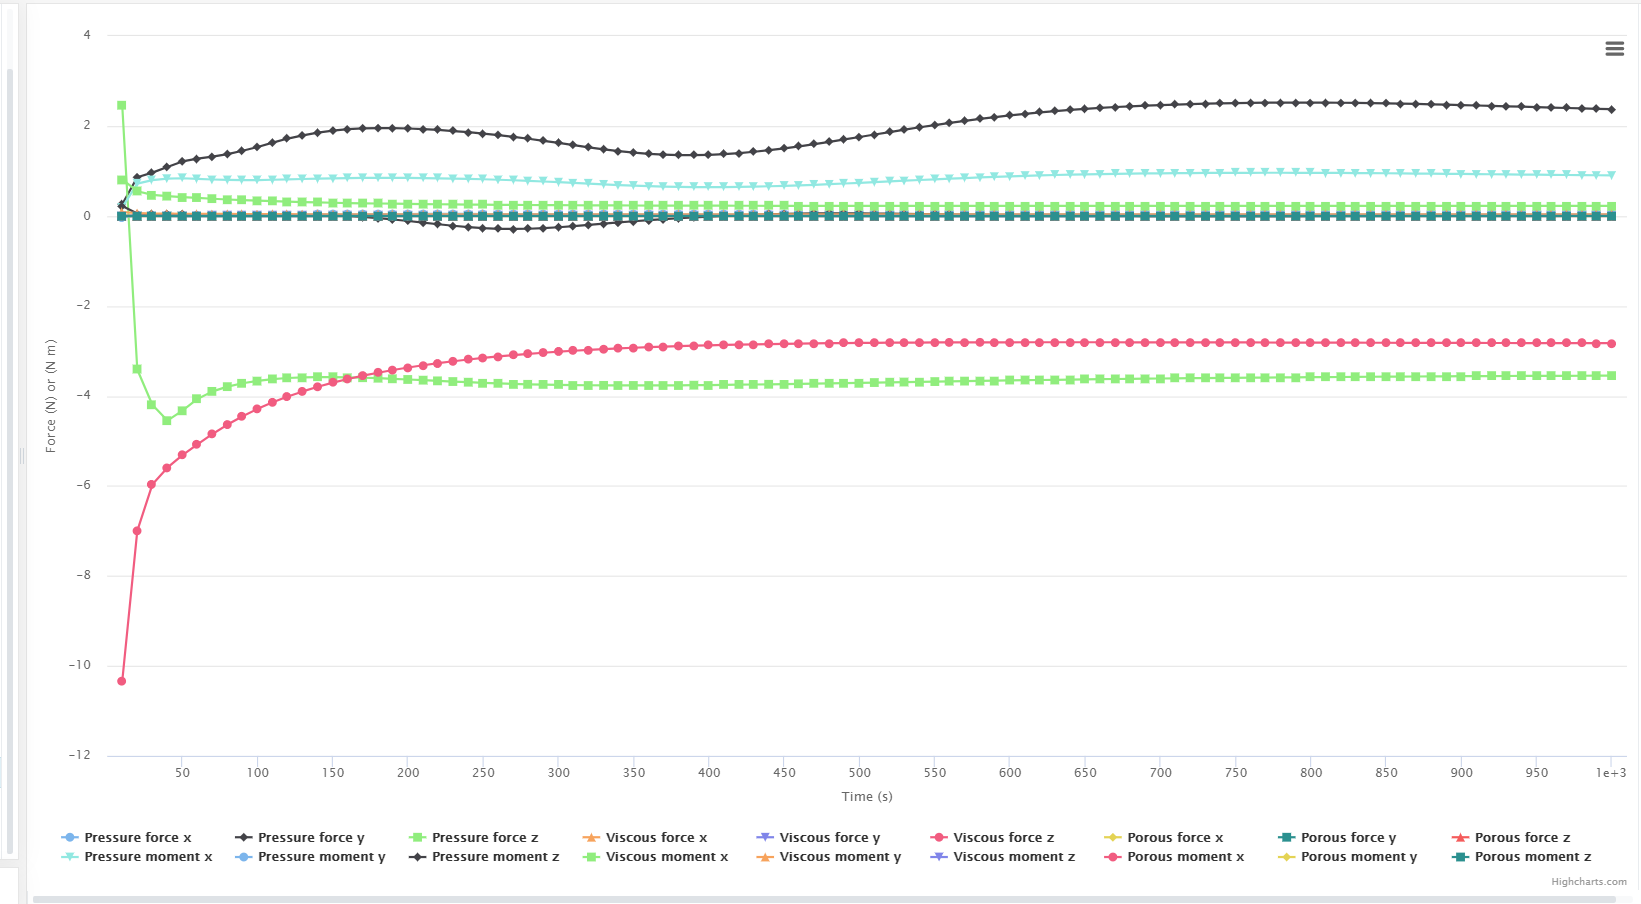Open the chart context menu hamburger icon
1641x904 pixels.
pos(1614,49)
